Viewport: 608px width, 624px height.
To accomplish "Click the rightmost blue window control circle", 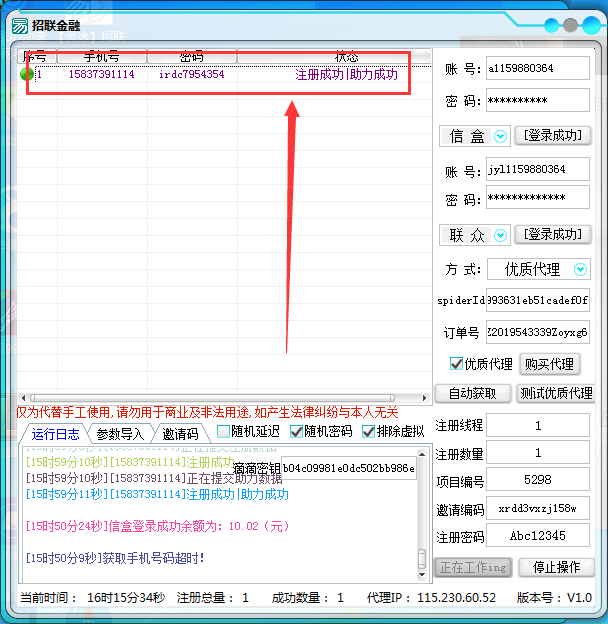I will 592,25.
